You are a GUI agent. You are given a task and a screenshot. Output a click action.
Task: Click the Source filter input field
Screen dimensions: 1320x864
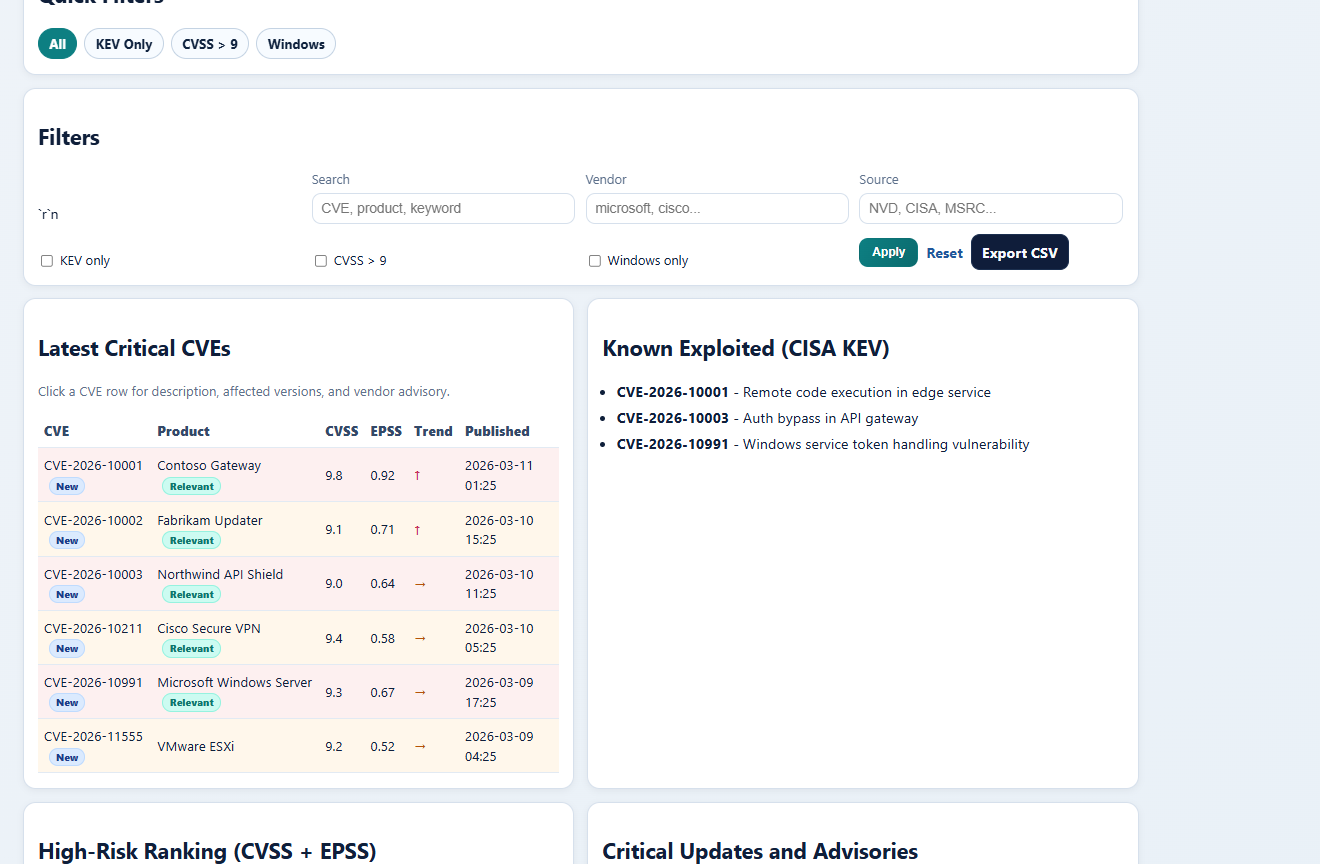tap(990, 209)
